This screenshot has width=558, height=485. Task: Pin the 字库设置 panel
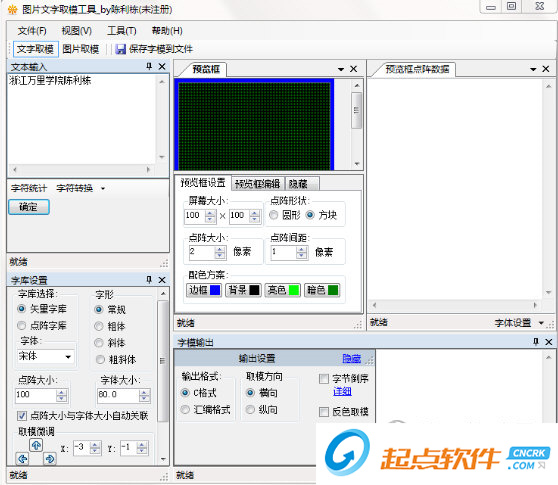(x=149, y=280)
